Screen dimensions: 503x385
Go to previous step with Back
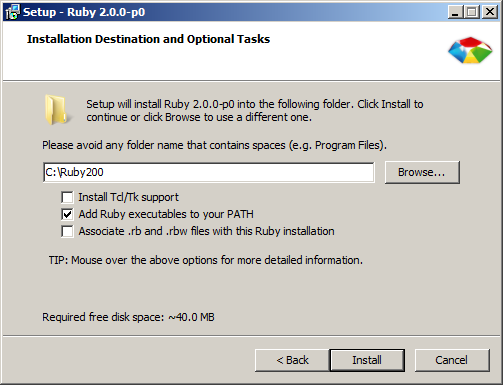[292, 360]
